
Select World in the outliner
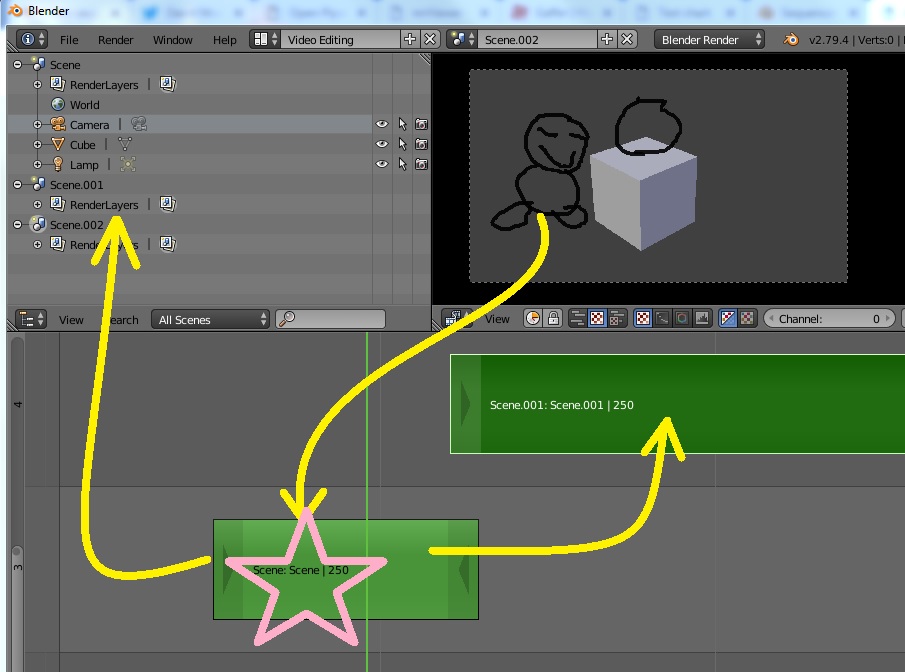pyautogui.click(x=84, y=104)
